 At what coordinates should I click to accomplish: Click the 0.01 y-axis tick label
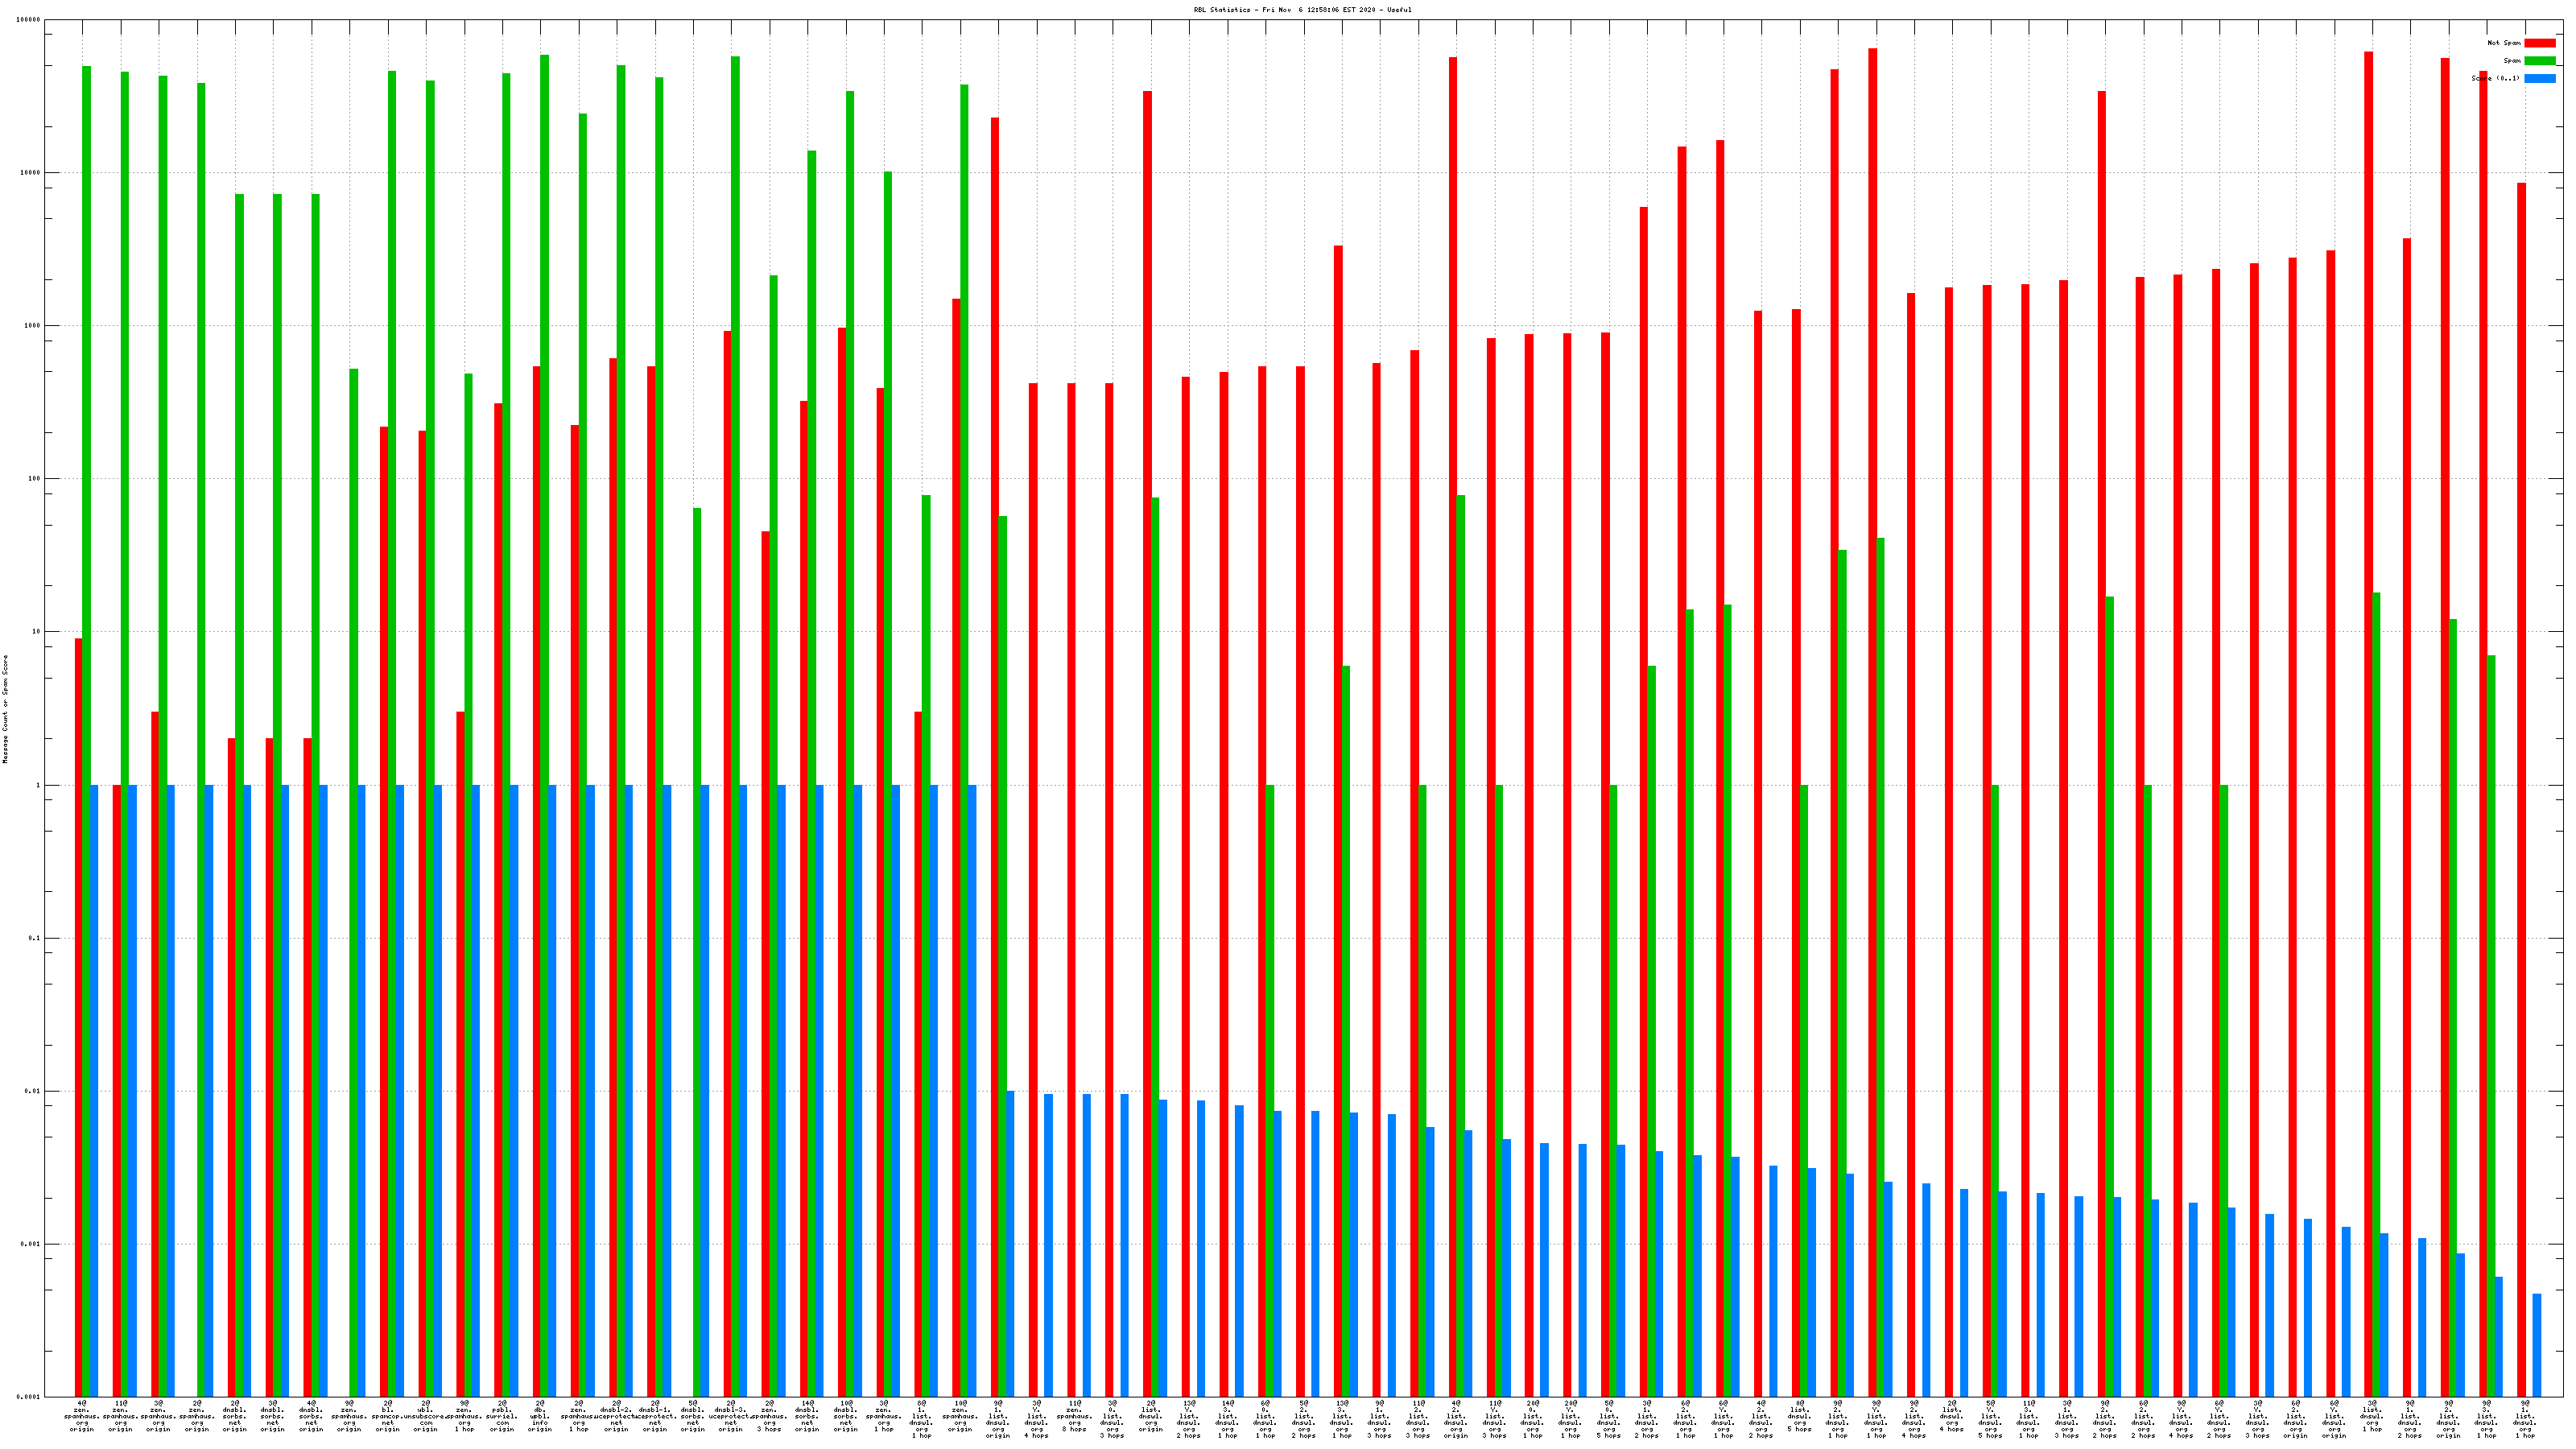(x=34, y=1091)
